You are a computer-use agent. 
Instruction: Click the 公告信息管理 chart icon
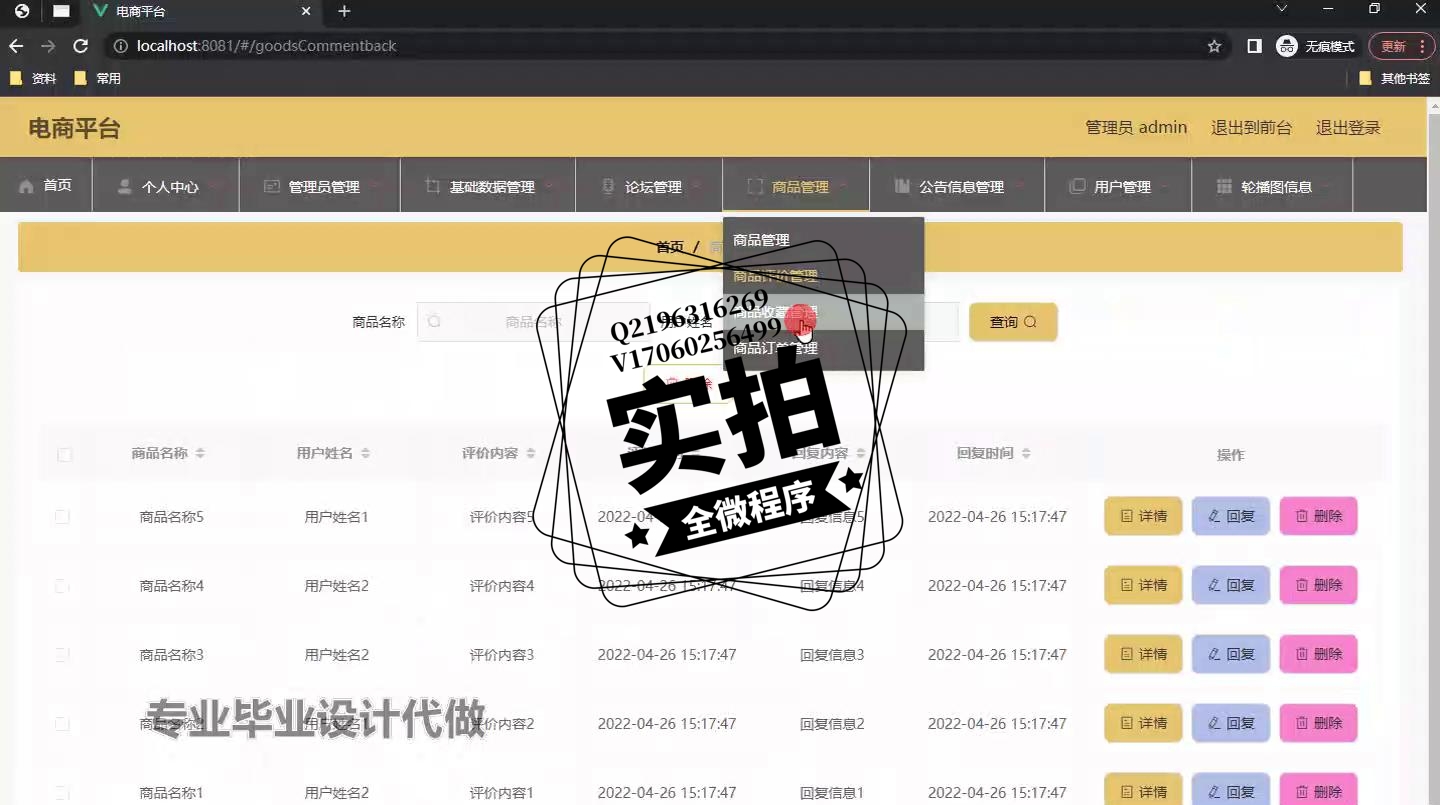pos(902,186)
